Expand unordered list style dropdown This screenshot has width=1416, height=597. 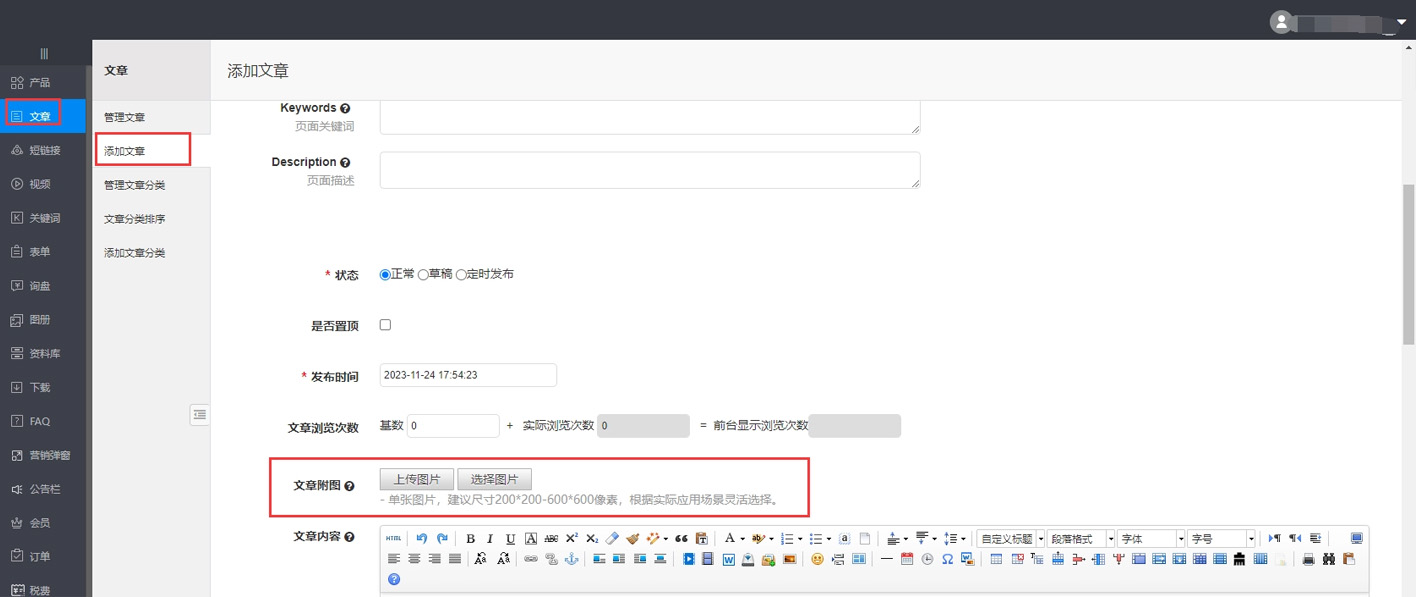(829, 539)
